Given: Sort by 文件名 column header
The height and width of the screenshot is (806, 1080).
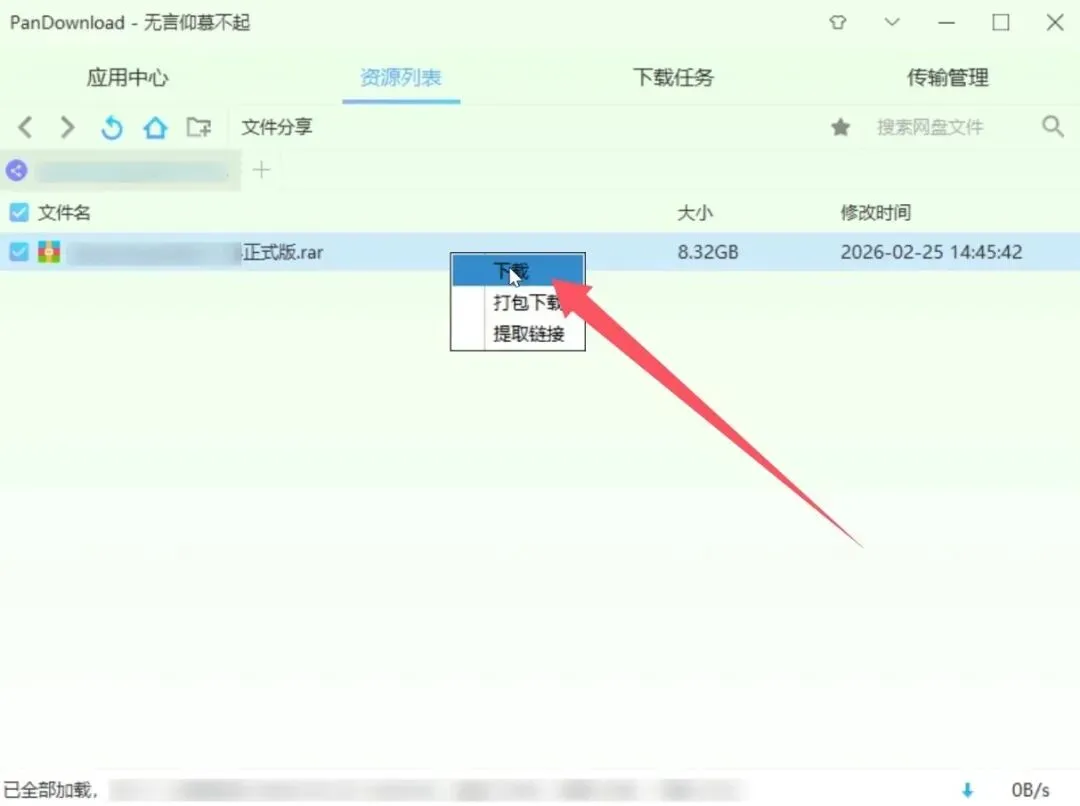Looking at the screenshot, I should point(64,212).
